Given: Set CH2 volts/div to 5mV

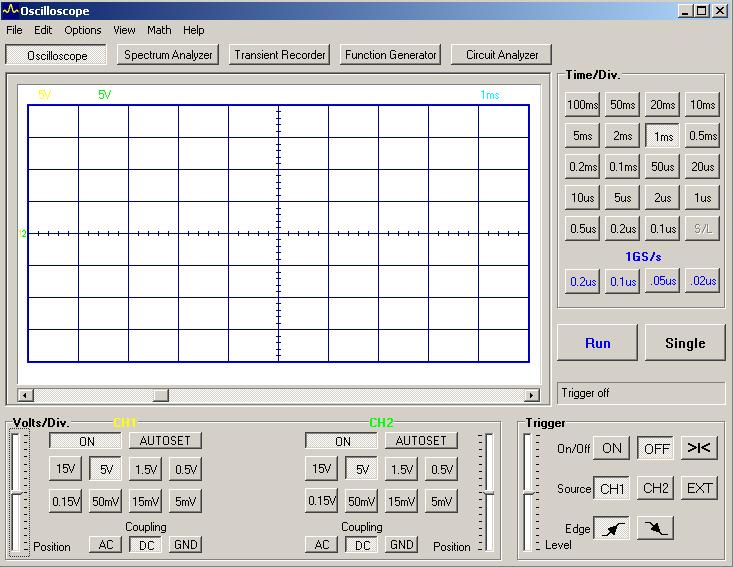Looking at the screenshot, I should tap(441, 502).
